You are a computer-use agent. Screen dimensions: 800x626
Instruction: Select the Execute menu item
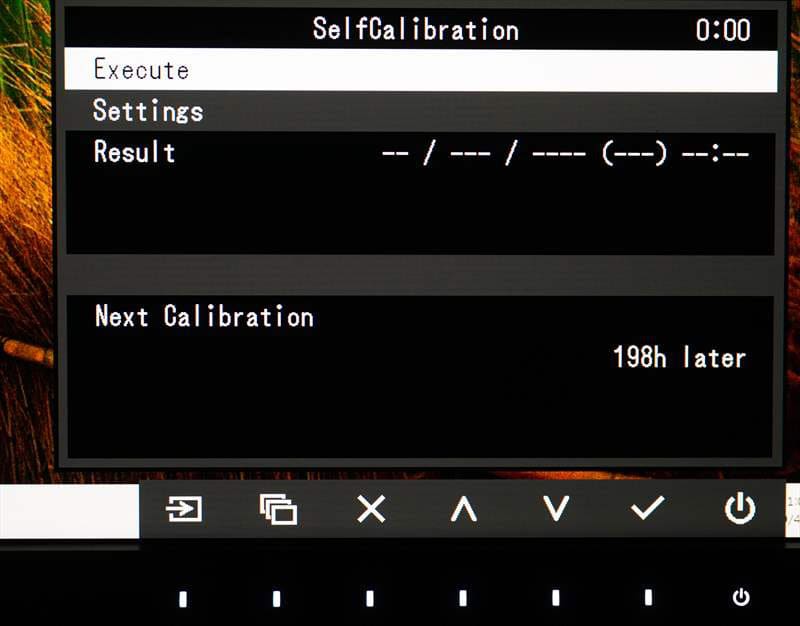coord(141,70)
